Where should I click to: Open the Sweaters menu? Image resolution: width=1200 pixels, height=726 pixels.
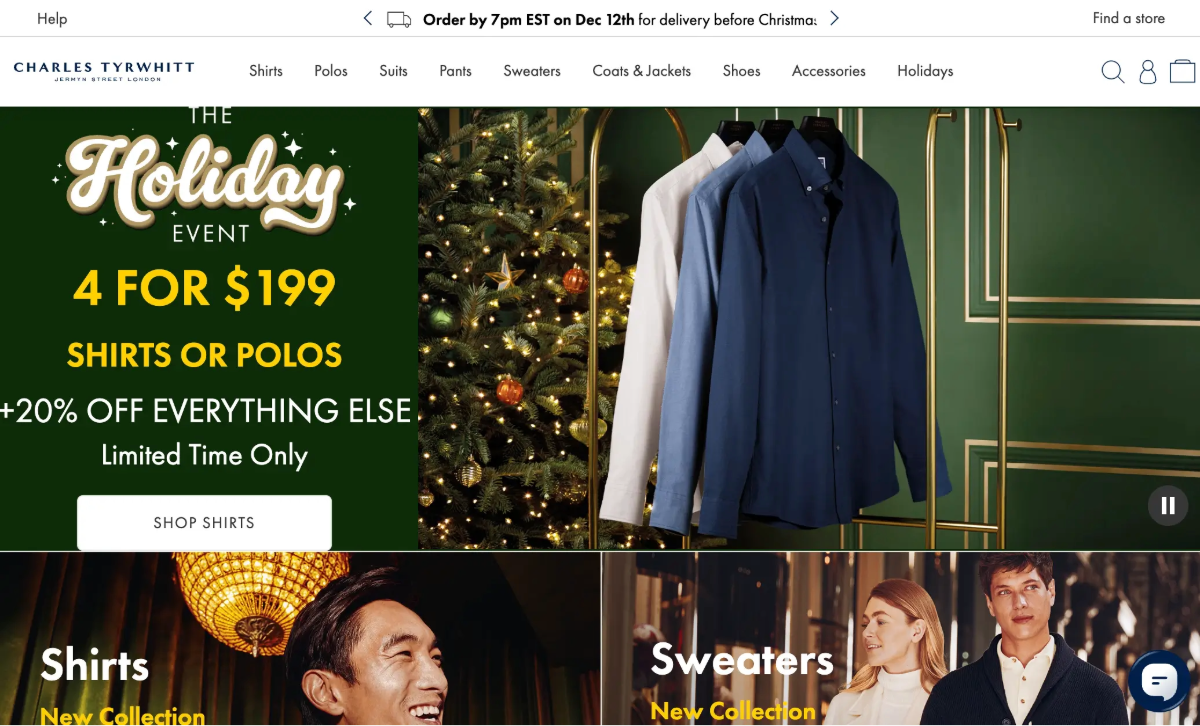[532, 71]
